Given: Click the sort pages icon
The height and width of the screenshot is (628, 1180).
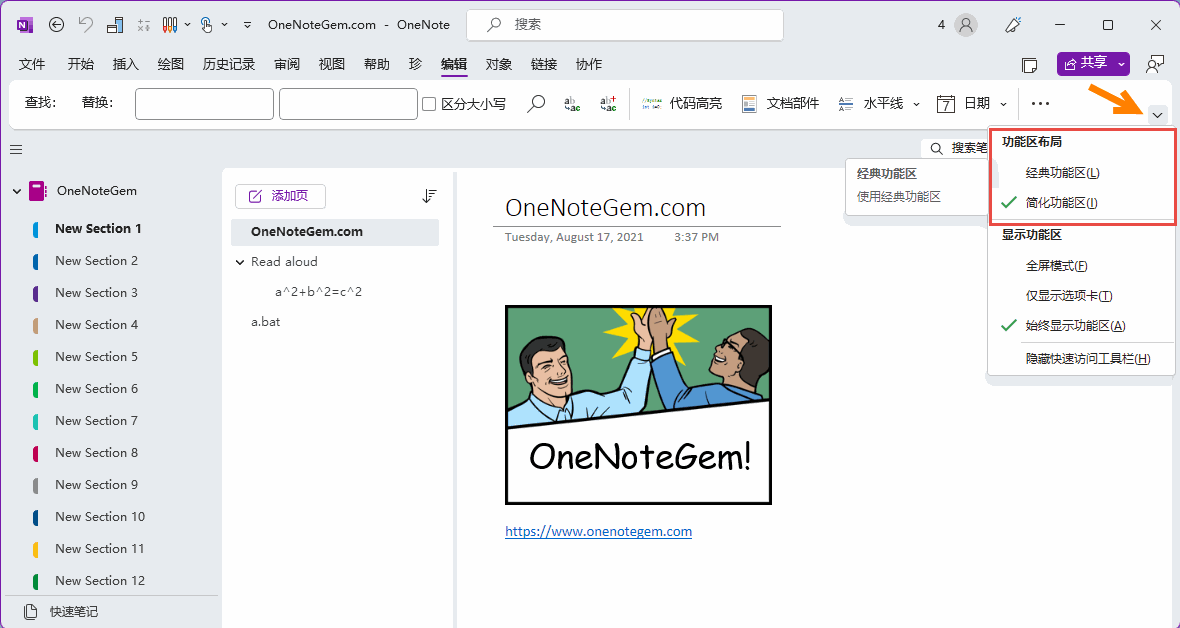Looking at the screenshot, I should pos(429,197).
